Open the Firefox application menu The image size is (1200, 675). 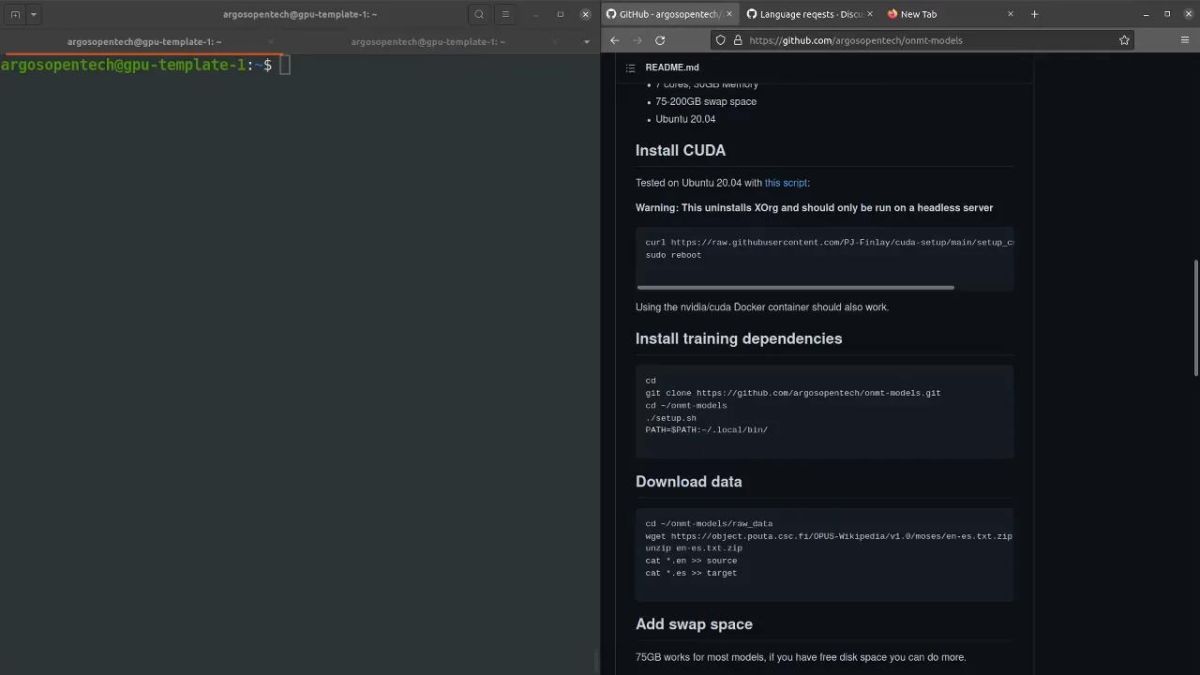[x=1185, y=40]
